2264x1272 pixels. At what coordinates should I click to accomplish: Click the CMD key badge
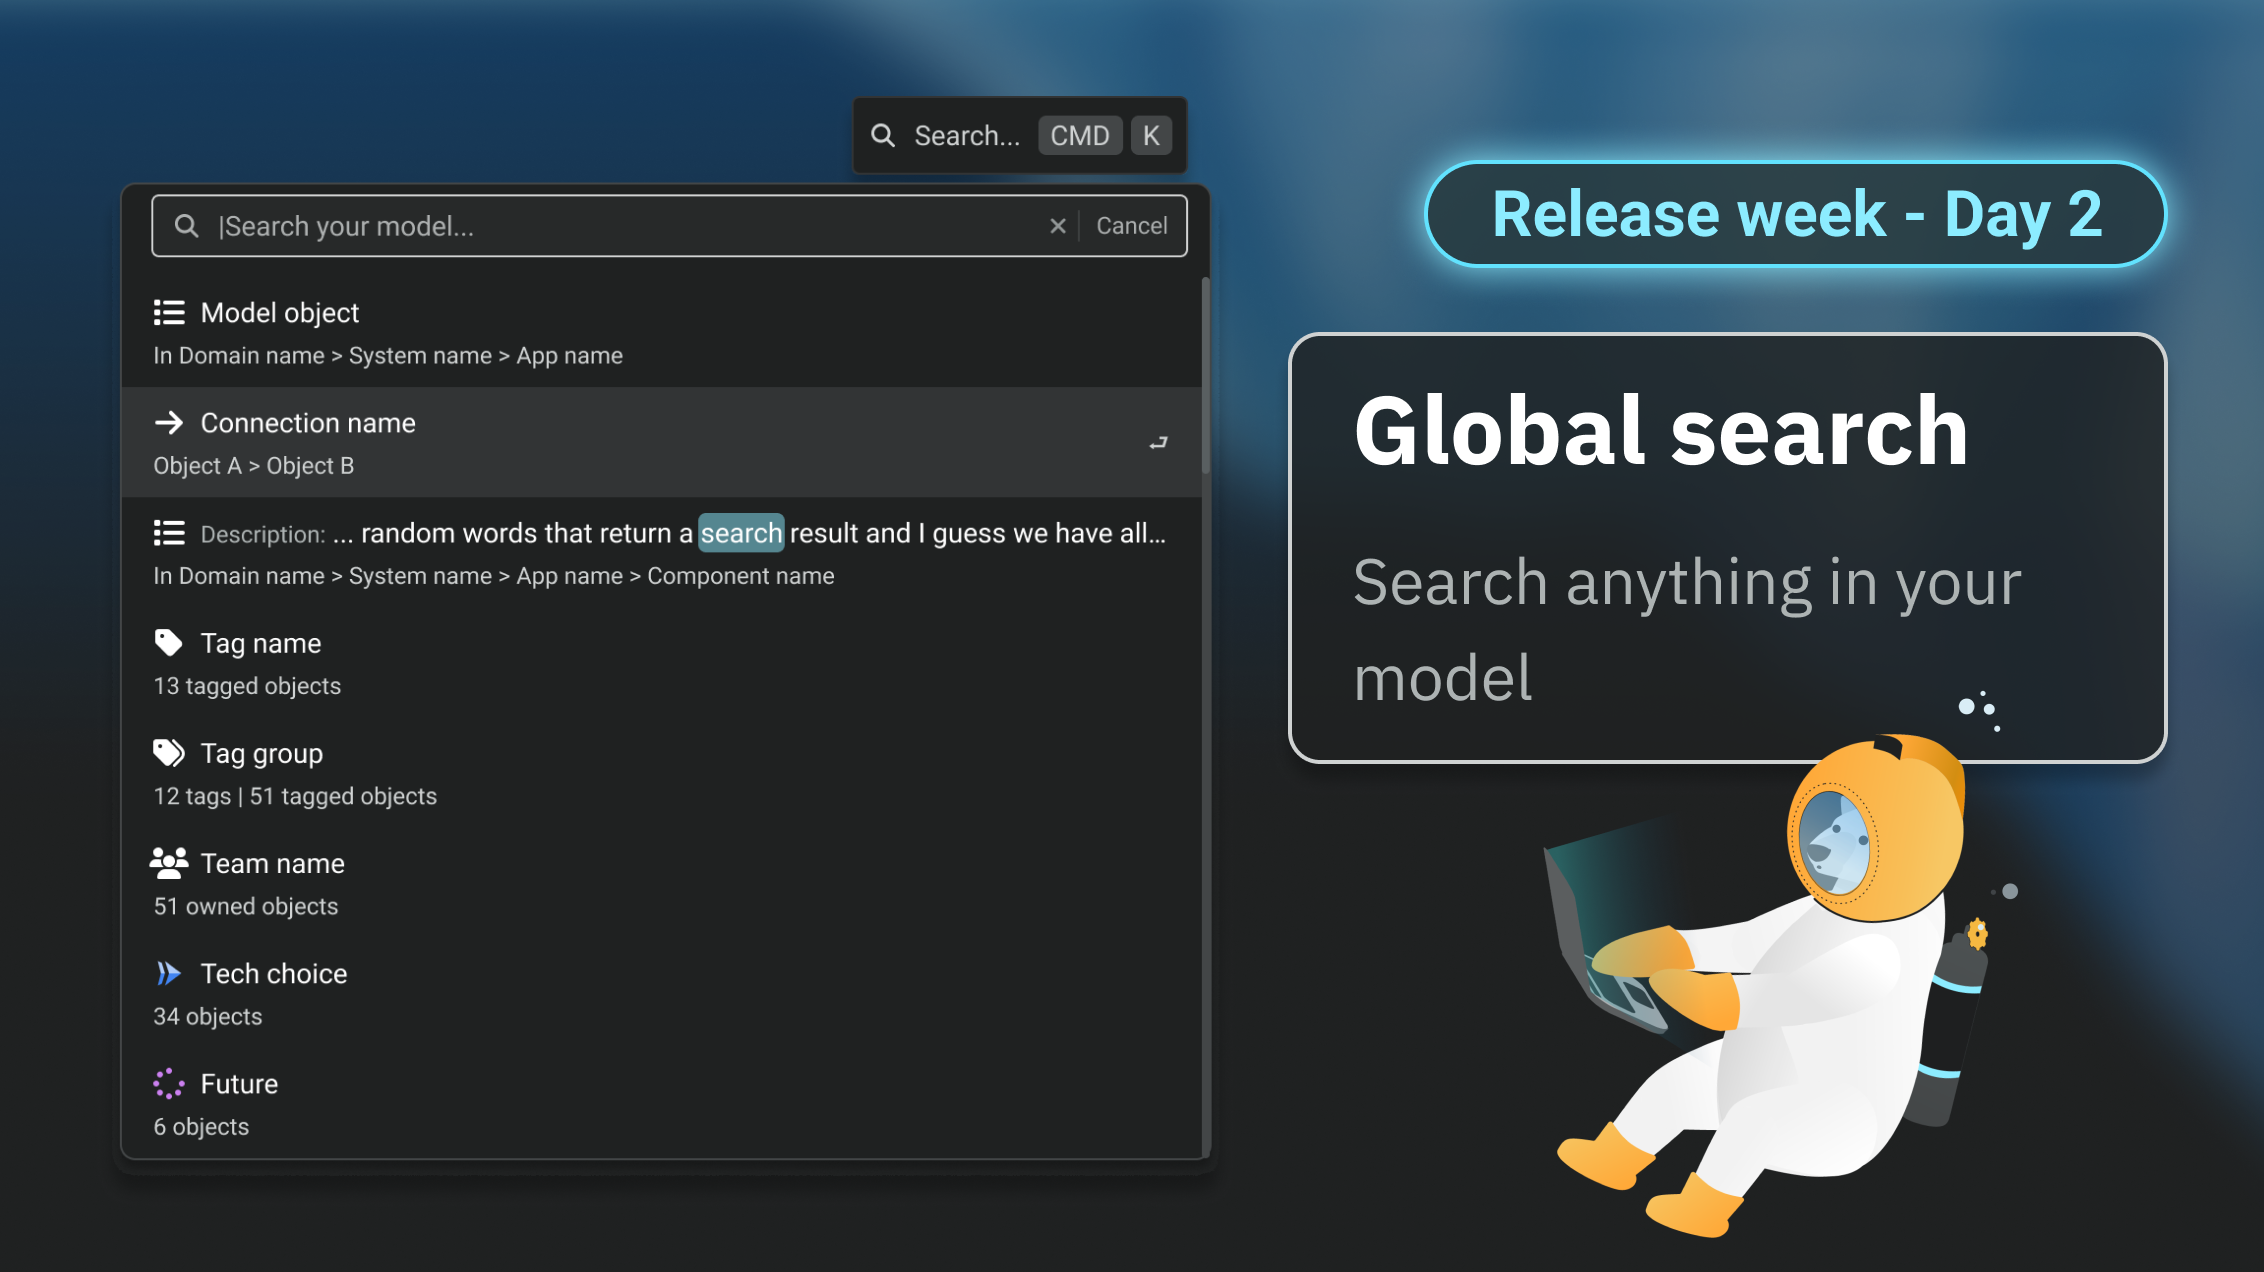[x=1080, y=135]
